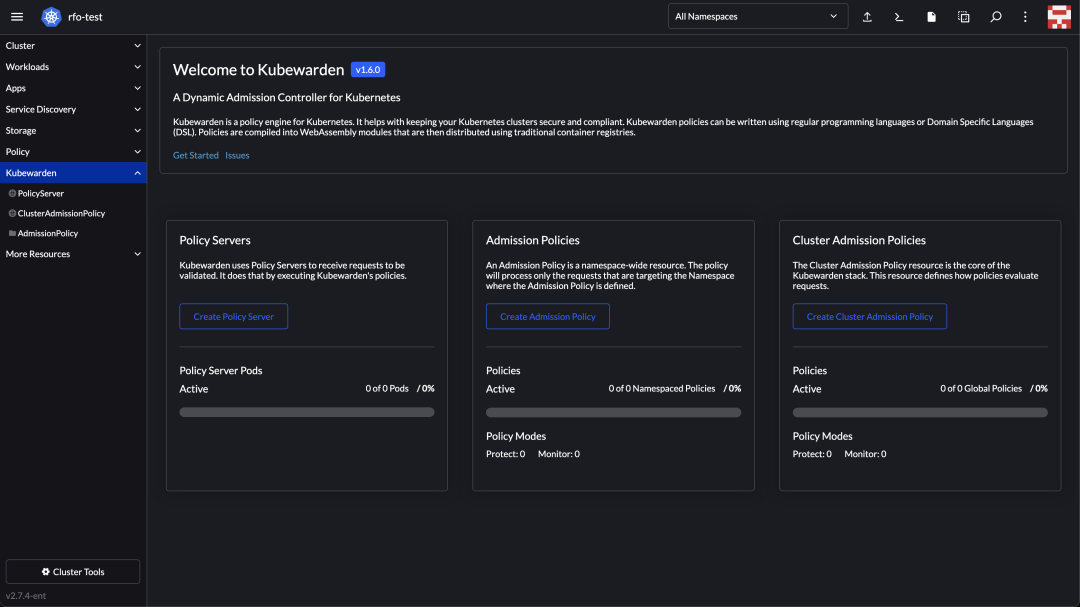Screen dimensions: 1080x607
Task: Expand the Service Discovery section
Action: click(72, 109)
